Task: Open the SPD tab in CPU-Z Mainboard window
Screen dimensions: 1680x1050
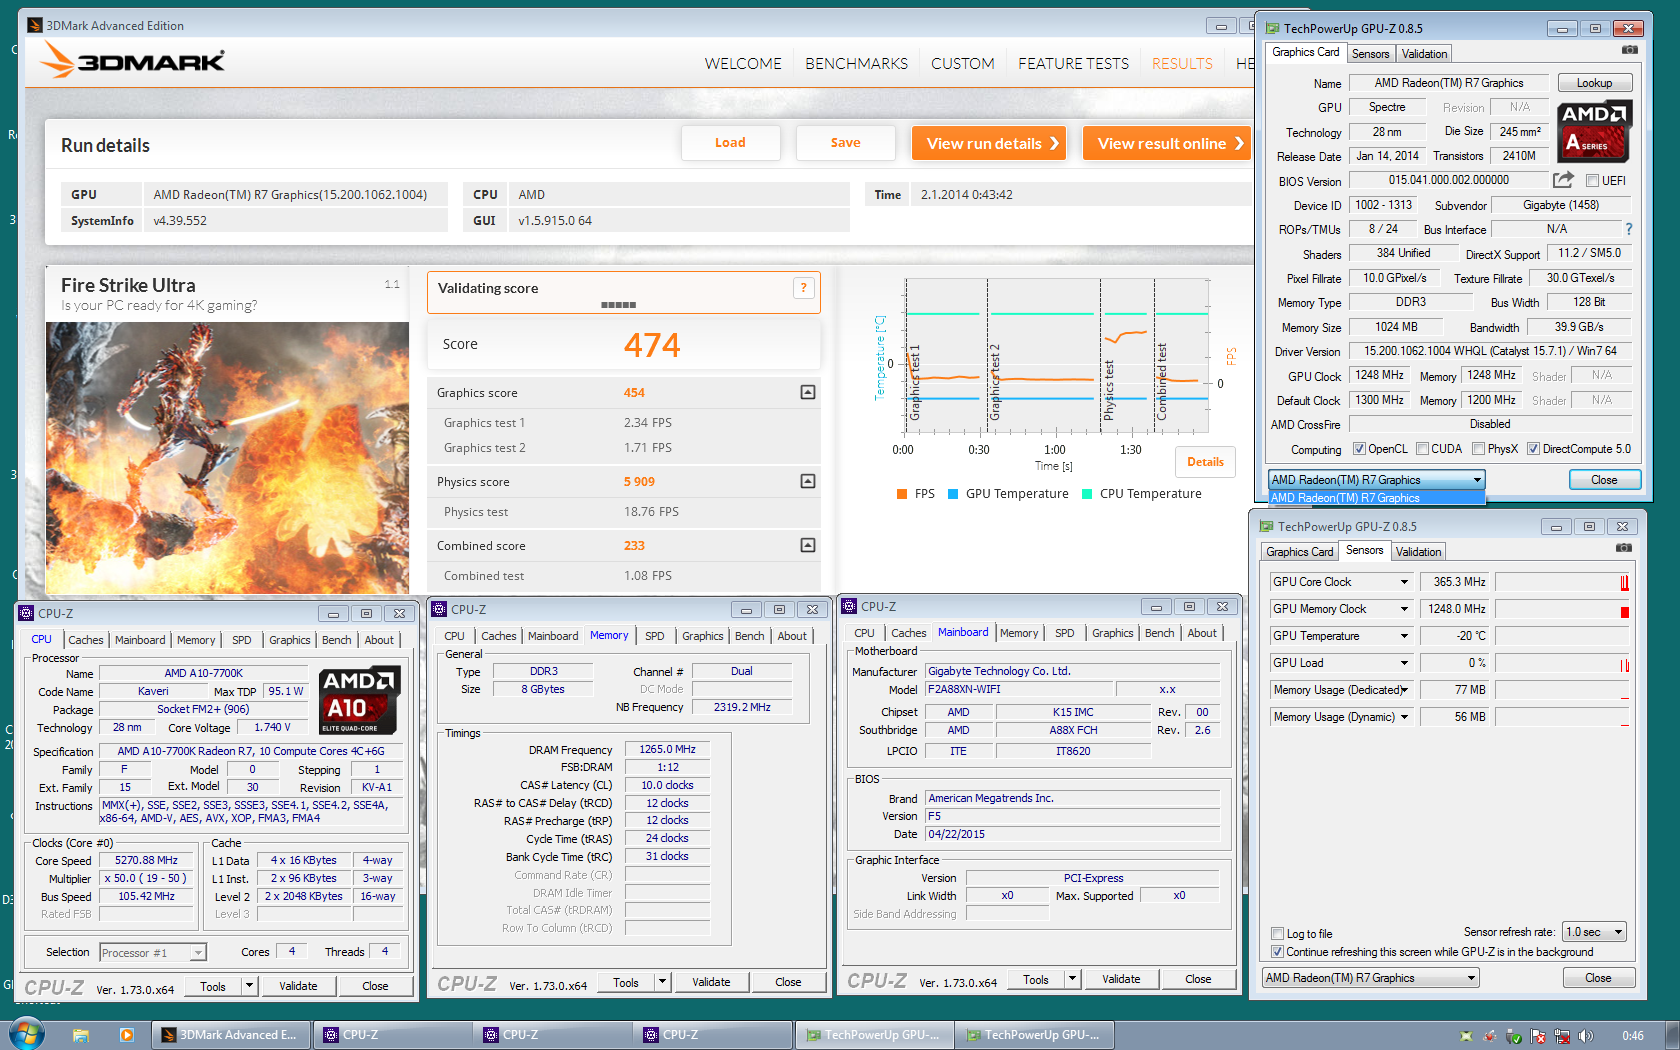Action: tap(1065, 633)
